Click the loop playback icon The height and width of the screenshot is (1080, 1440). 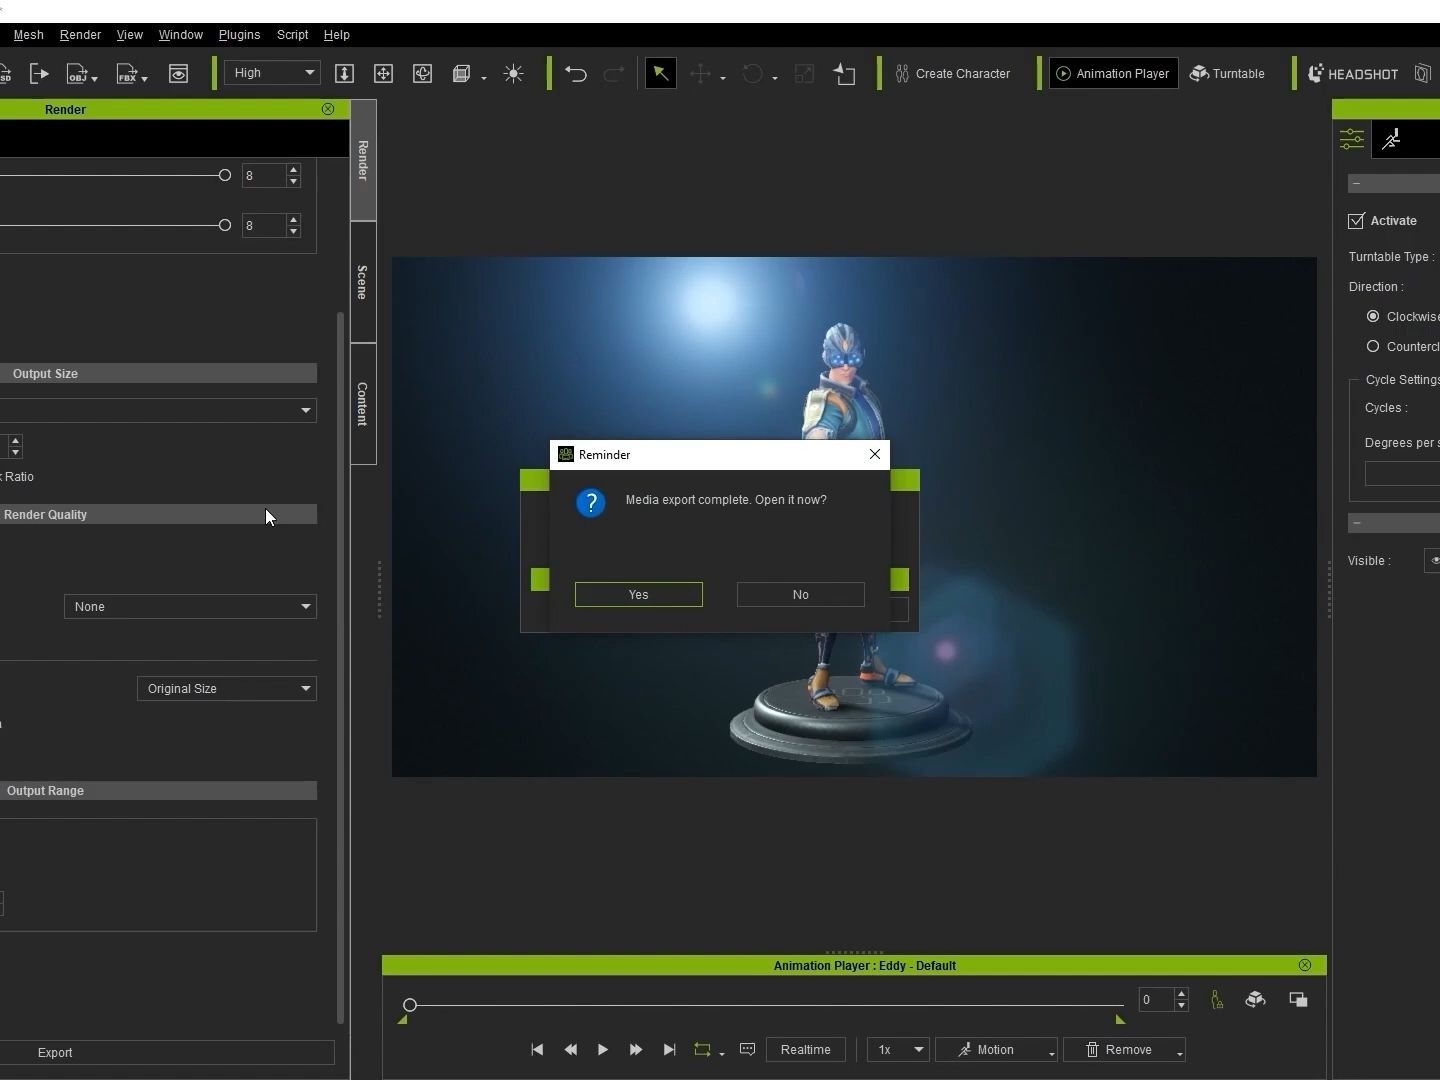[702, 1050]
